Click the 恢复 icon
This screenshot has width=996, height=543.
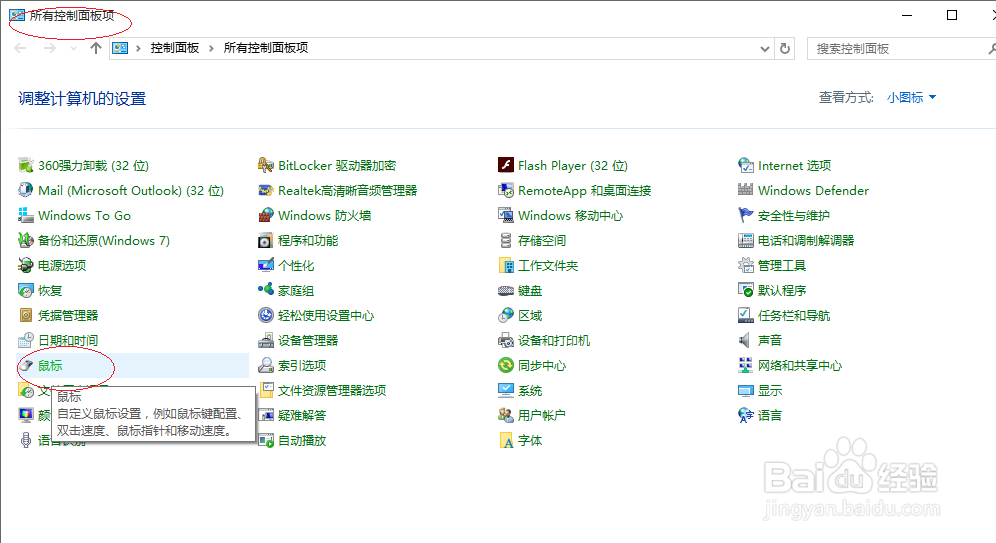point(25,291)
